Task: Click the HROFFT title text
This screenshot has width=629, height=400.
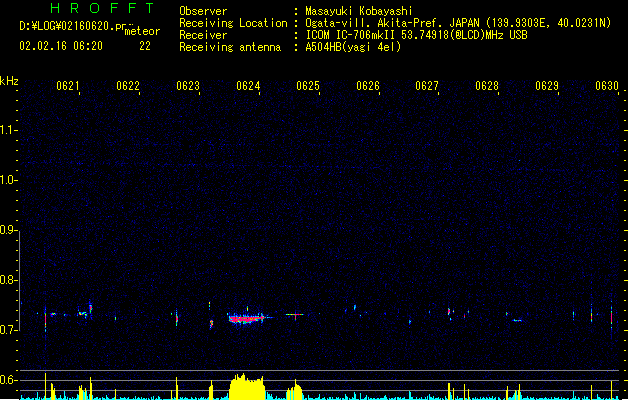Action: (102, 8)
